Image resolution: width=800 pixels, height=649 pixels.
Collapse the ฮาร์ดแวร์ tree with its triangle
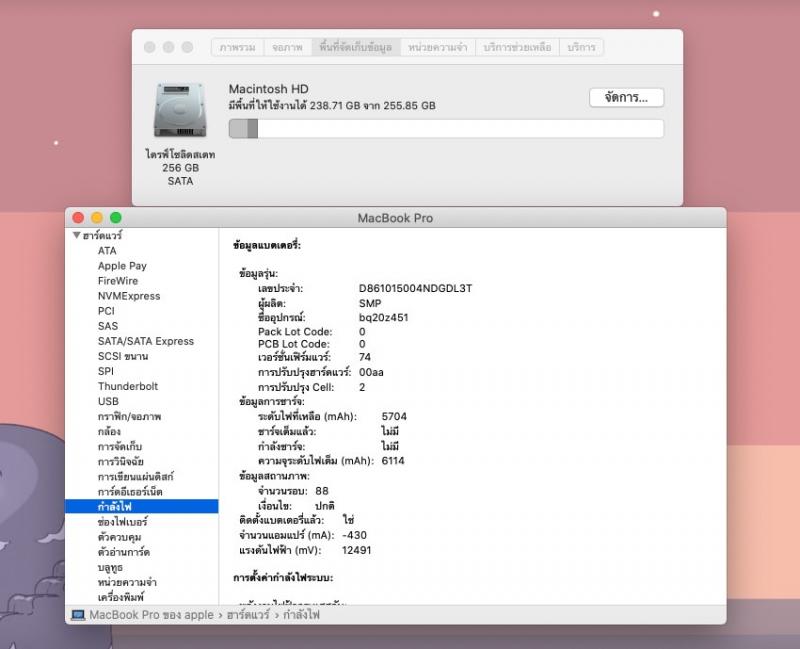pos(77,235)
